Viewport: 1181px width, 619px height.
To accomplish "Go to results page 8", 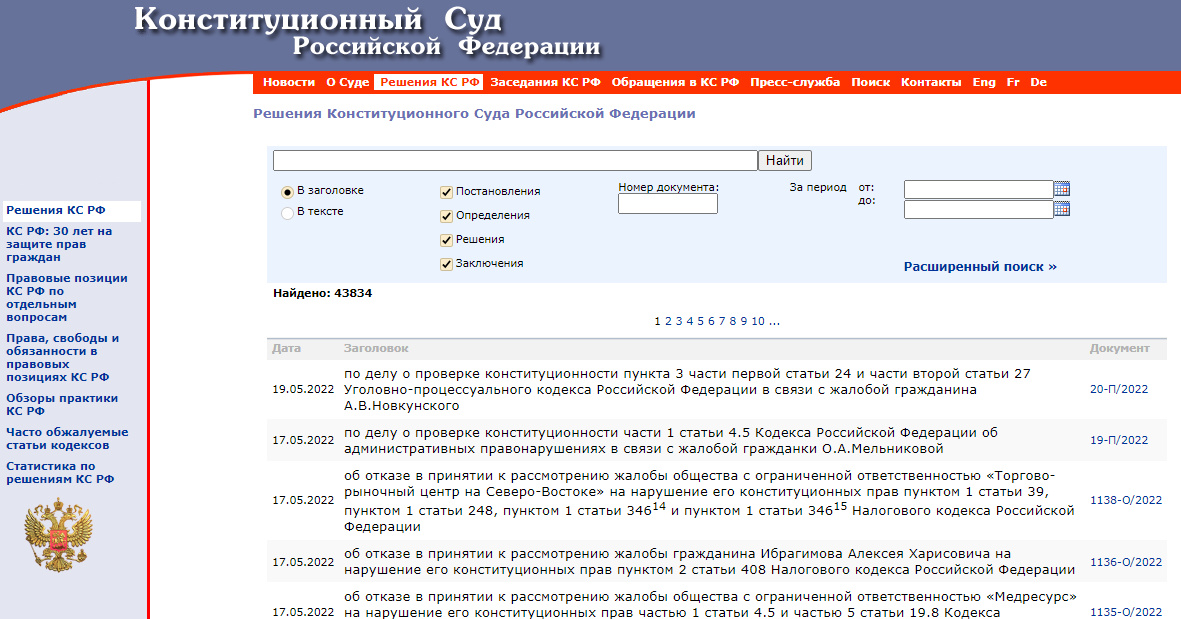I will click(733, 322).
